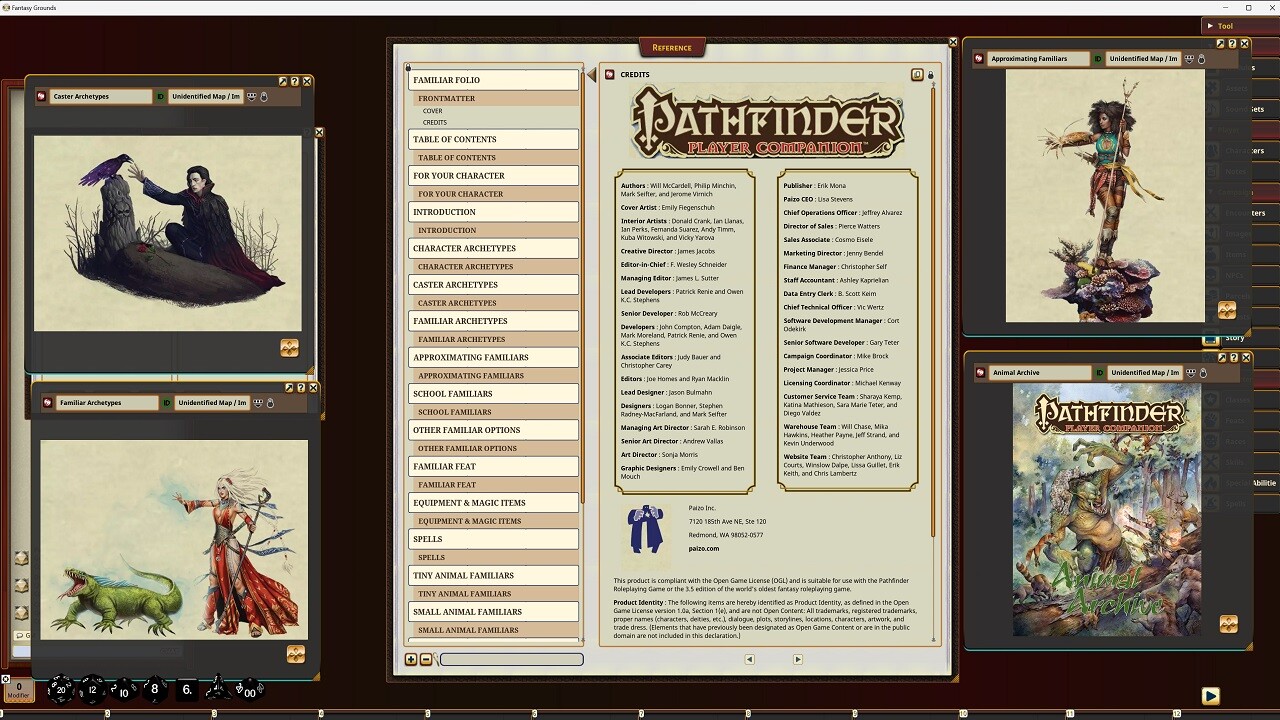Click the pop-out arrow icon on Animal Archive window
The width and height of the screenshot is (1280, 720).
click(x=1222, y=356)
